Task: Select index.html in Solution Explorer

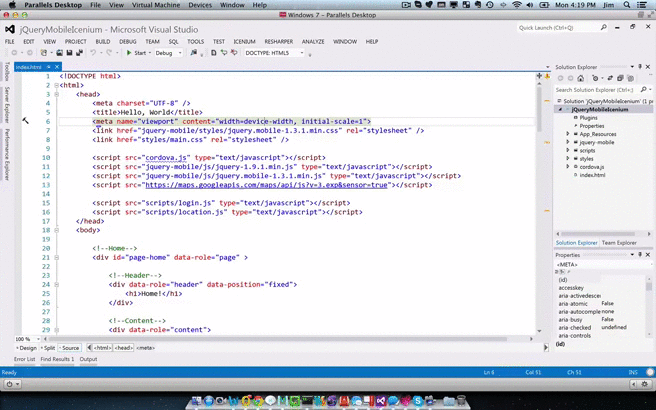Action: coord(592,175)
